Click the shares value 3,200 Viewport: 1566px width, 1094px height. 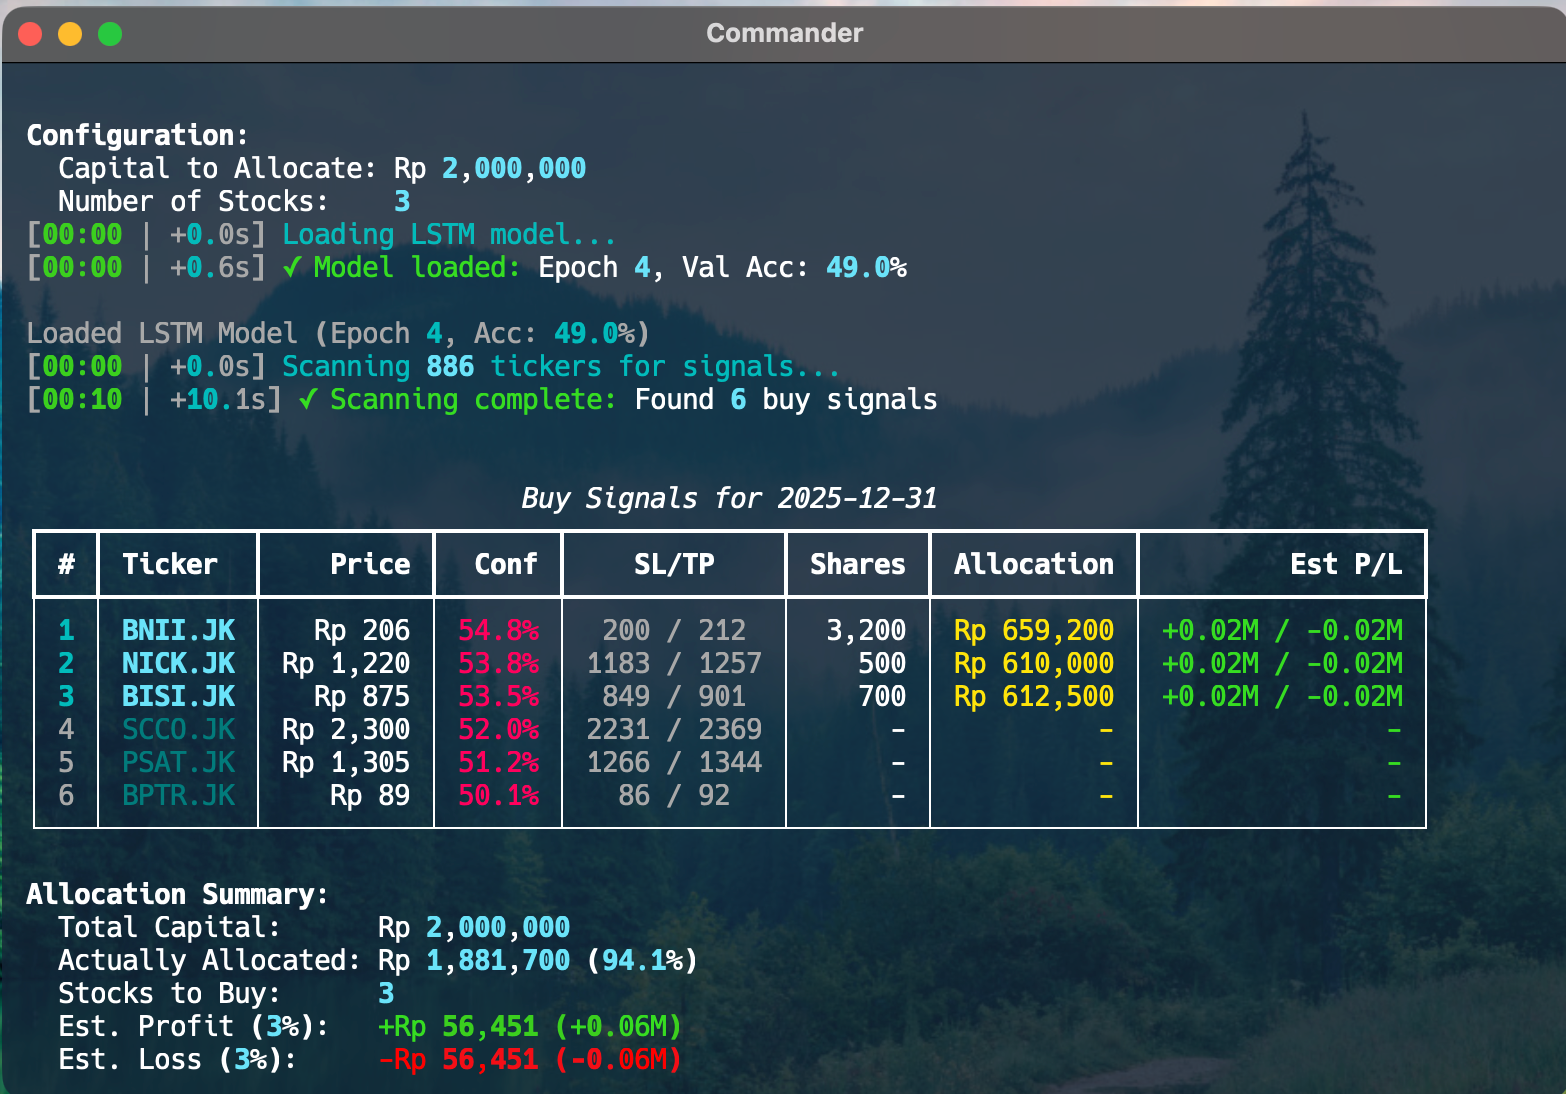point(866,630)
